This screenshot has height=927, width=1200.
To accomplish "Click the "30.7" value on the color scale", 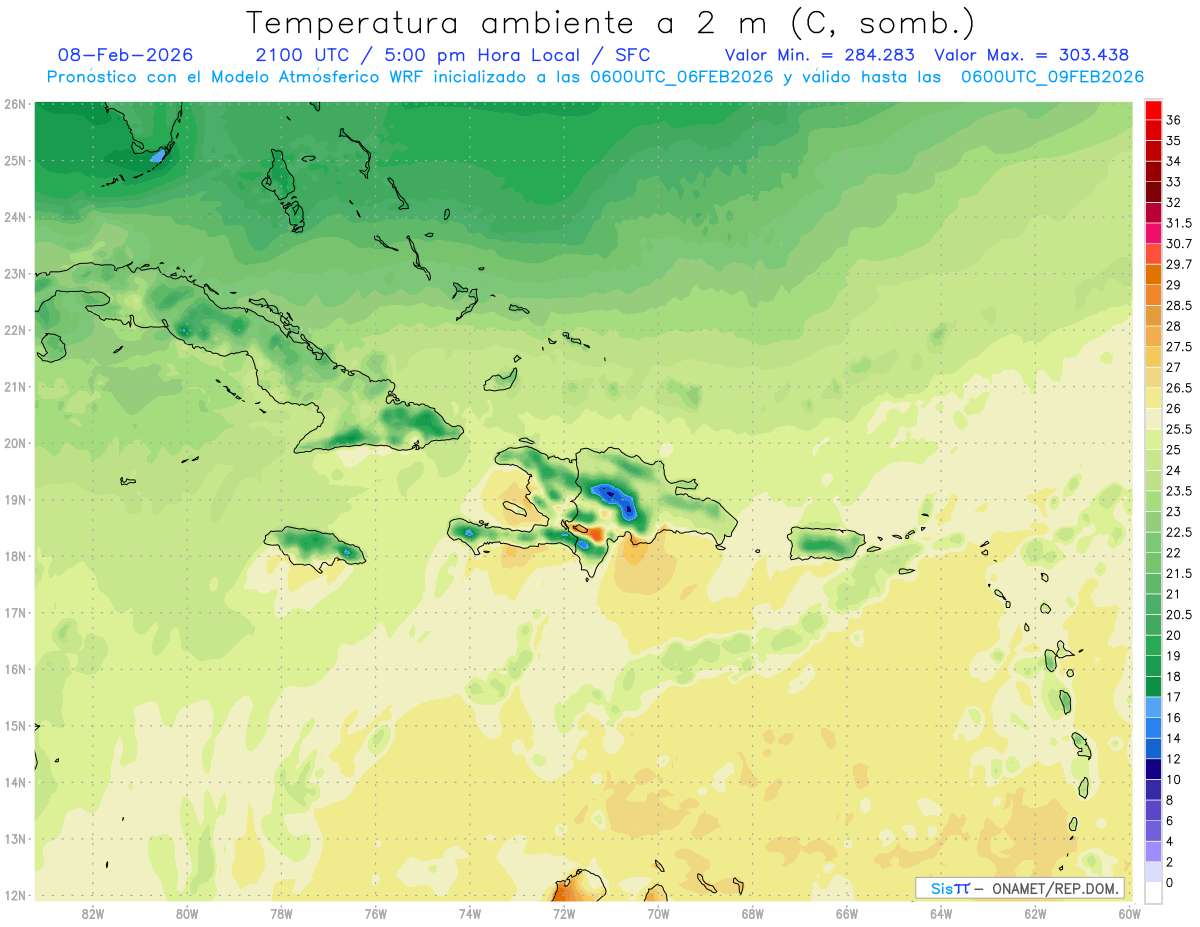I will pyautogui.click(x=1179, y=243).
